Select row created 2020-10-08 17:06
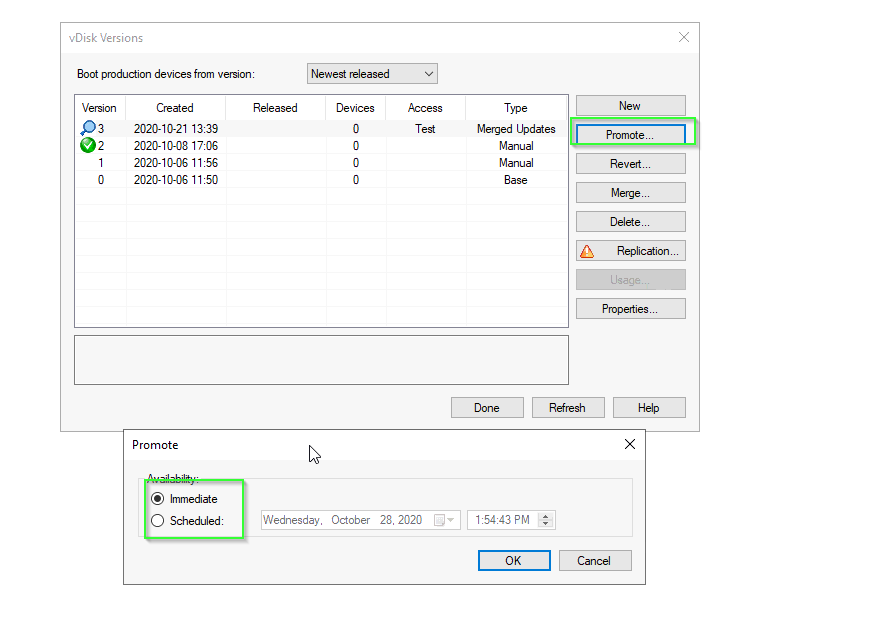Image resolution: width=882 pixels, height=635 pixels. coord(321,146)
